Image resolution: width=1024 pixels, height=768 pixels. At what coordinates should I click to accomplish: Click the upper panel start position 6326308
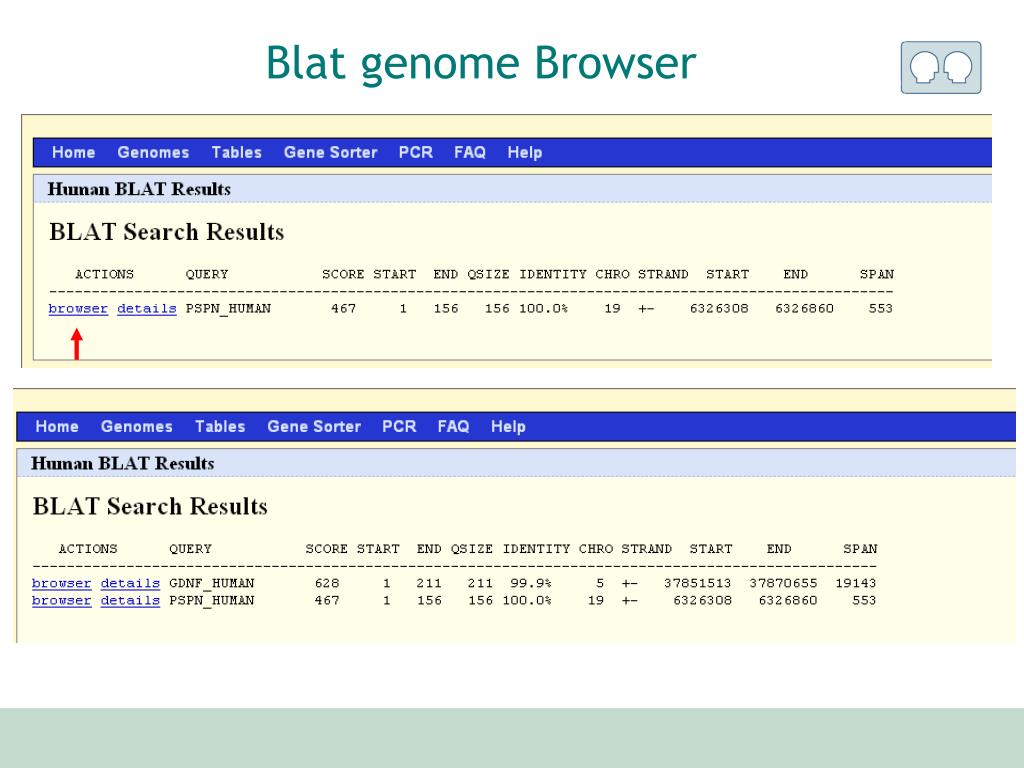(x=719, y=308)
